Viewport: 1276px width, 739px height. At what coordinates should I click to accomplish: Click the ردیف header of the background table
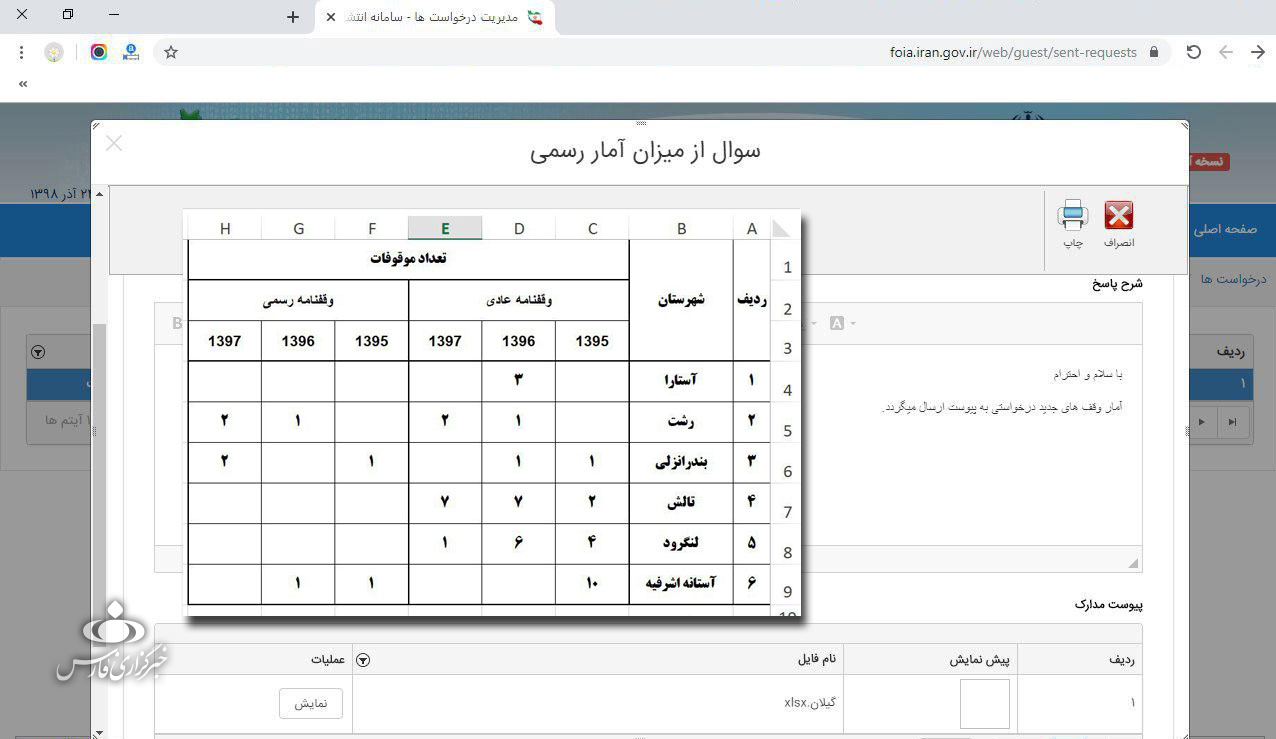click(1231, 352)
